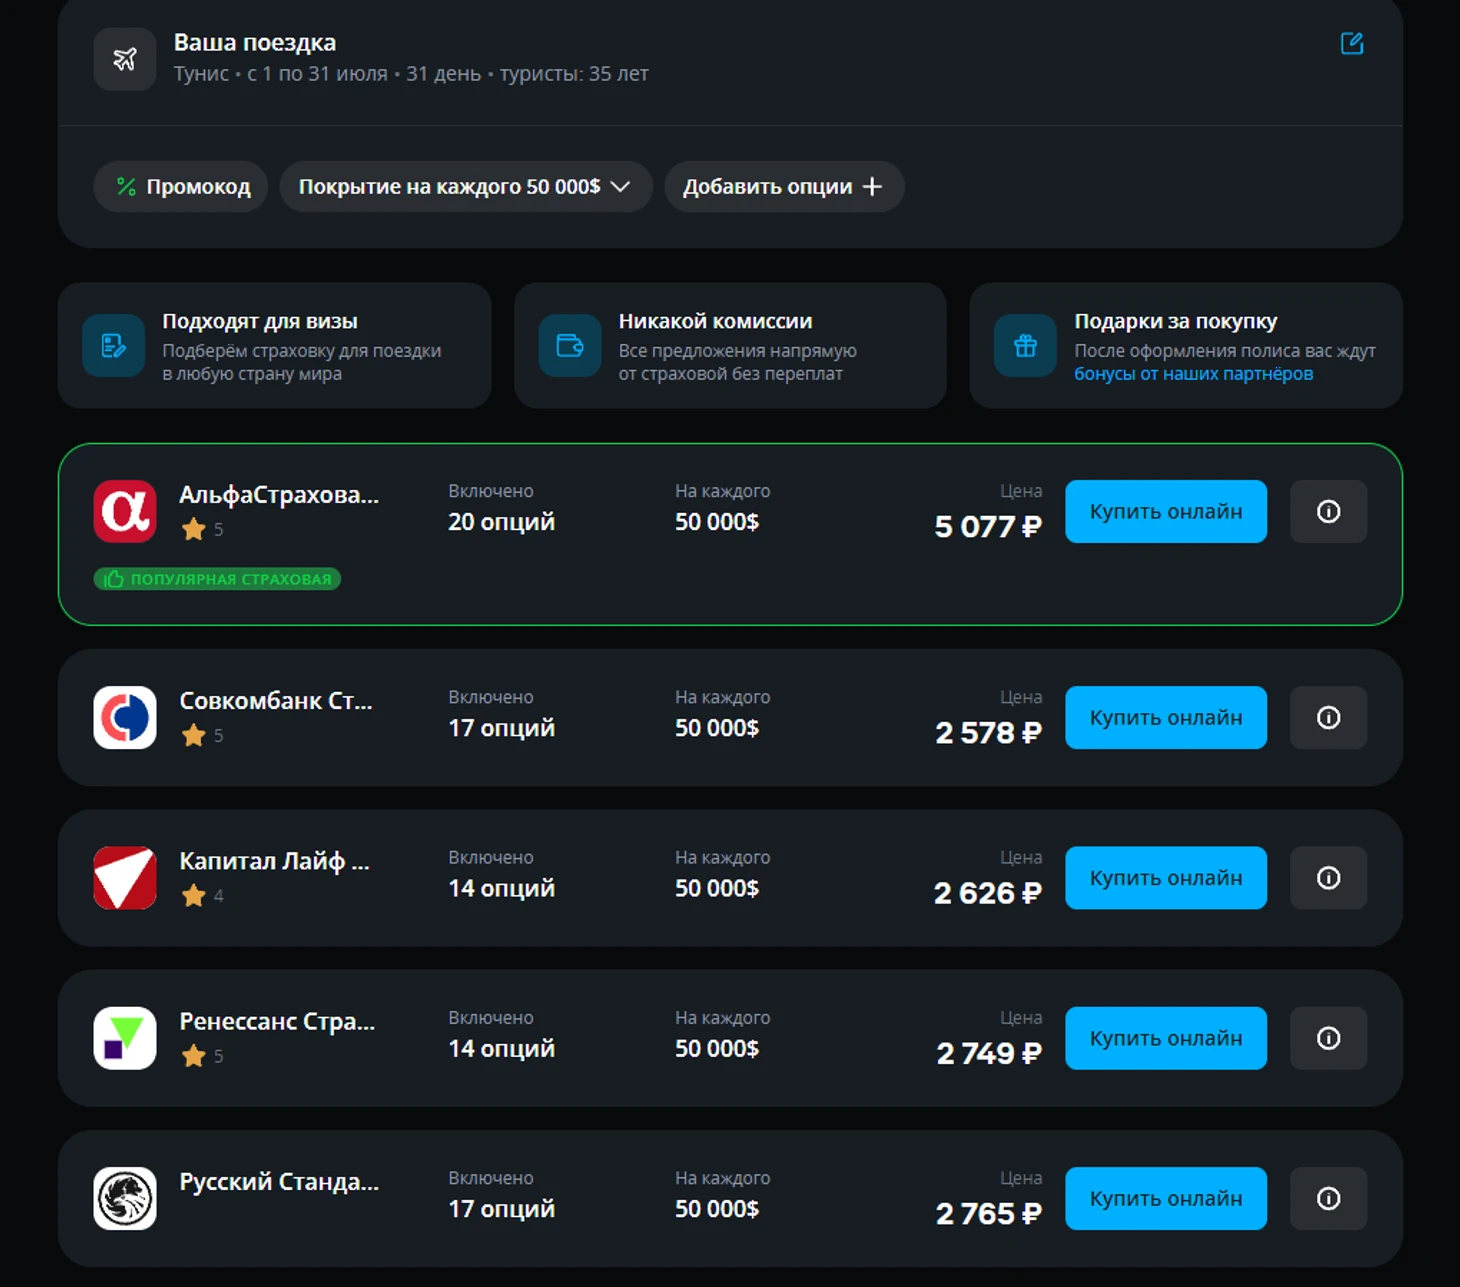This screenshot has width=1460, height=1287.
Task: Buy the АльфаСтрахование policy online
Action: click(1165, 512)
